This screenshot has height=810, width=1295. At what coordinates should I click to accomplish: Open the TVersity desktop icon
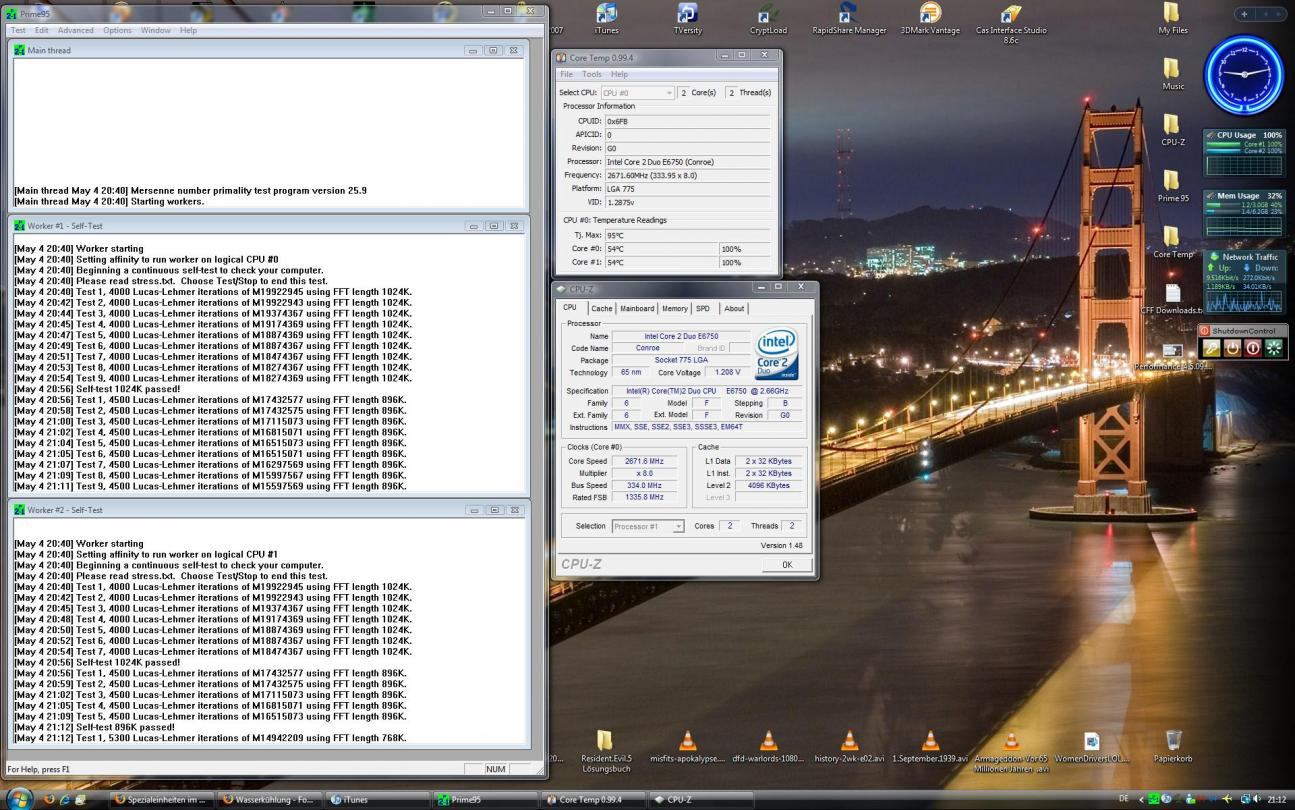687,15
